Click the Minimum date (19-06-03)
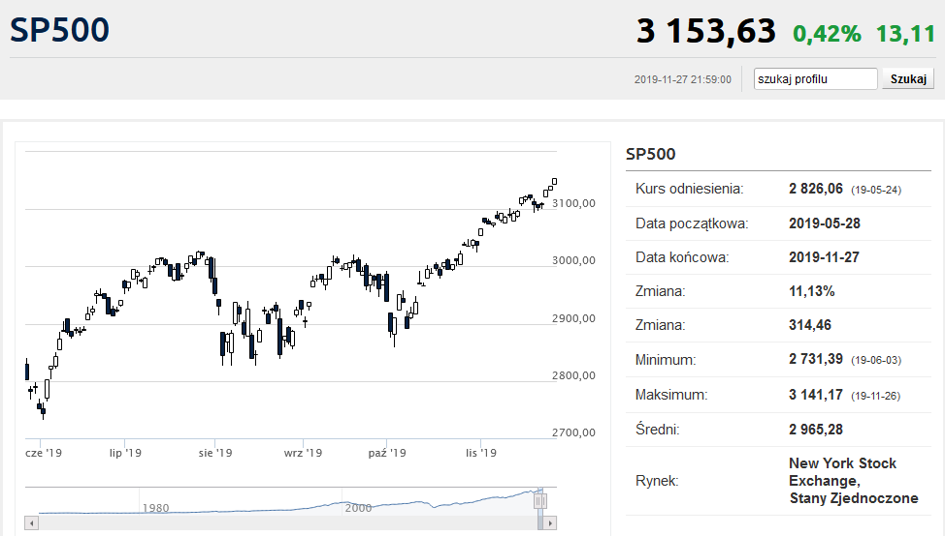 (x=876, y=361)
